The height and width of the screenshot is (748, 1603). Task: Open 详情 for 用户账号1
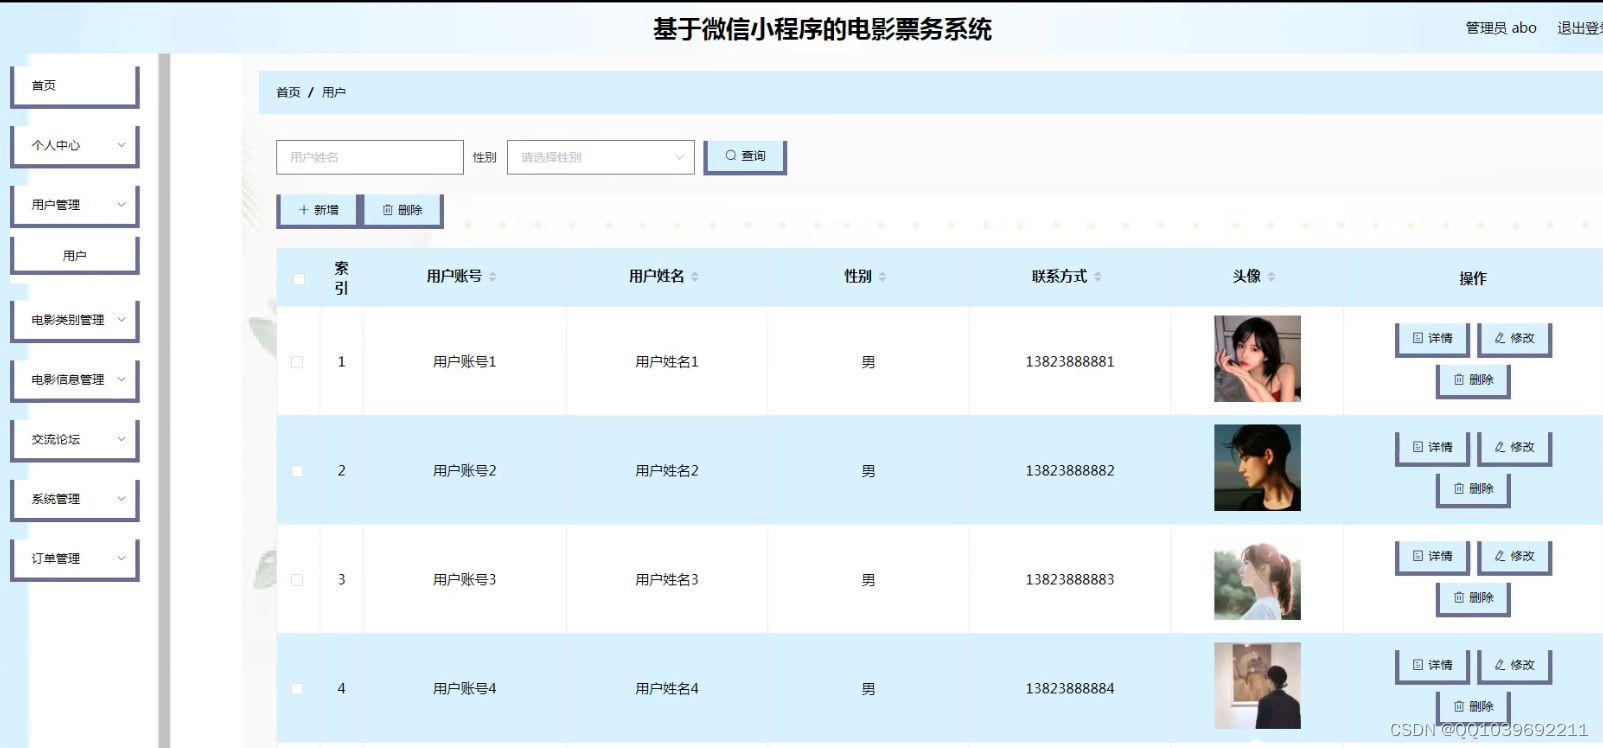pos(1432,339)
